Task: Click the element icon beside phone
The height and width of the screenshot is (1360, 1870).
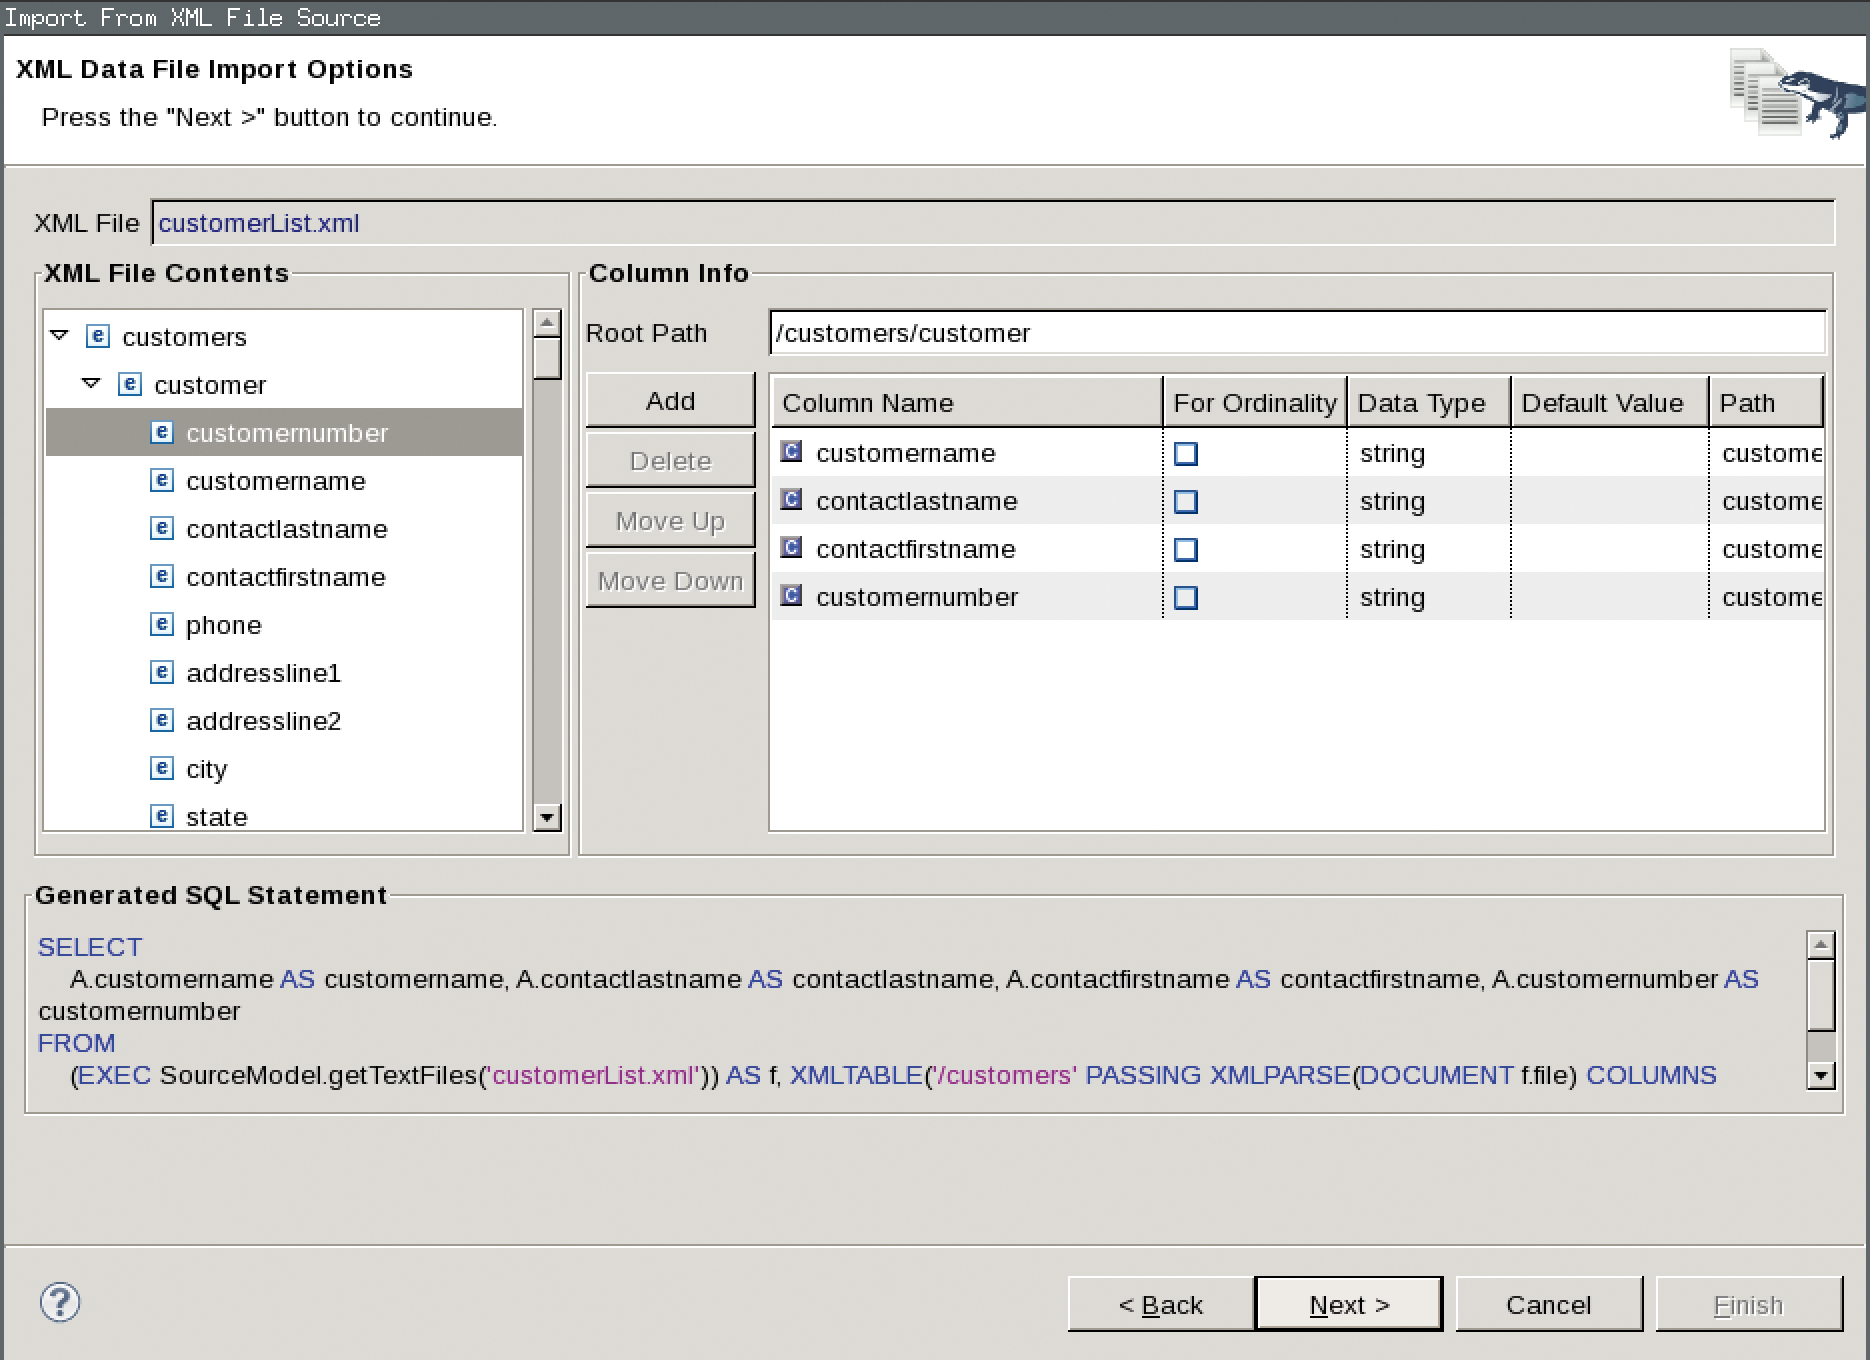Action: [x=161, y=624]
